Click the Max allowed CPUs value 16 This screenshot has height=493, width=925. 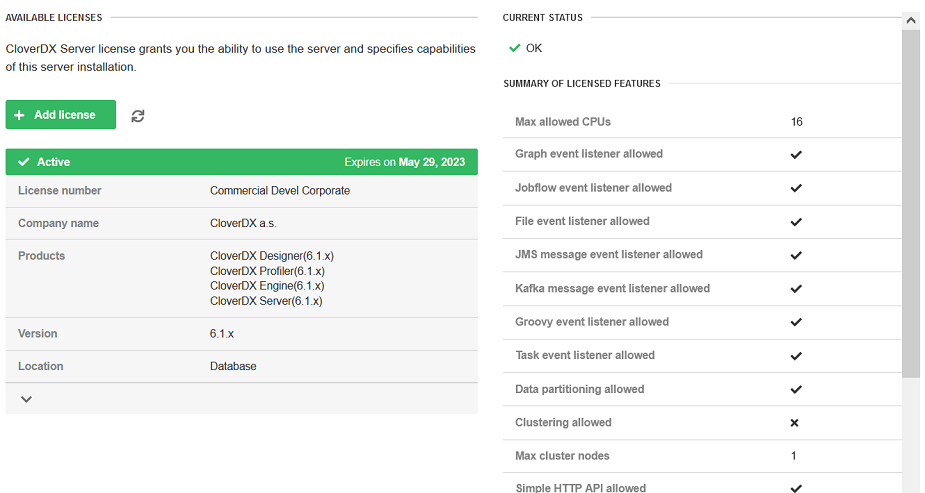coord(796,122)
